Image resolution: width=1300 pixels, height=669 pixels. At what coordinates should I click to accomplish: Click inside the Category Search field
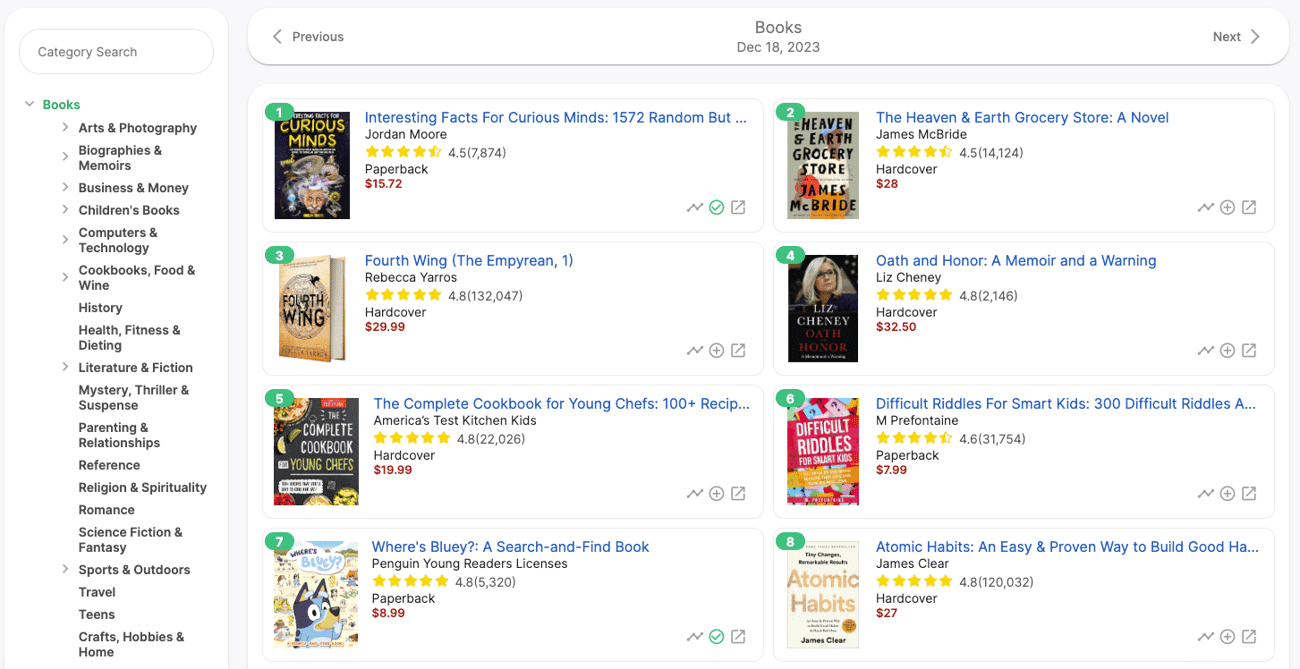(x=116, y=51)
